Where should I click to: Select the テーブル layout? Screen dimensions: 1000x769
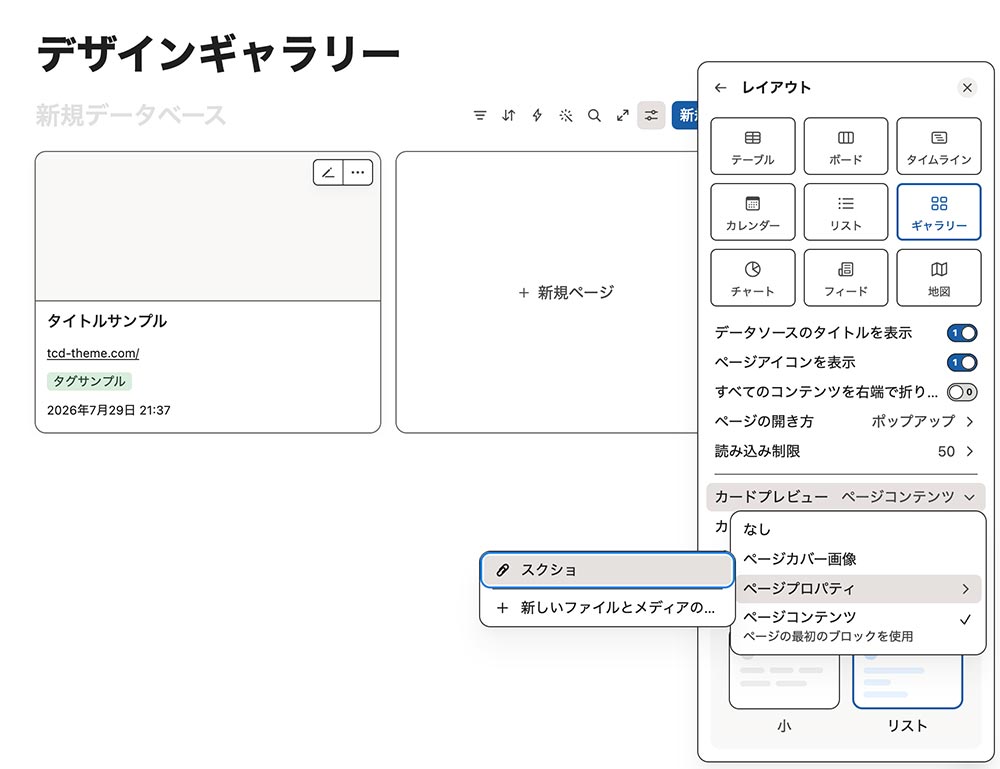click(753, 146)
